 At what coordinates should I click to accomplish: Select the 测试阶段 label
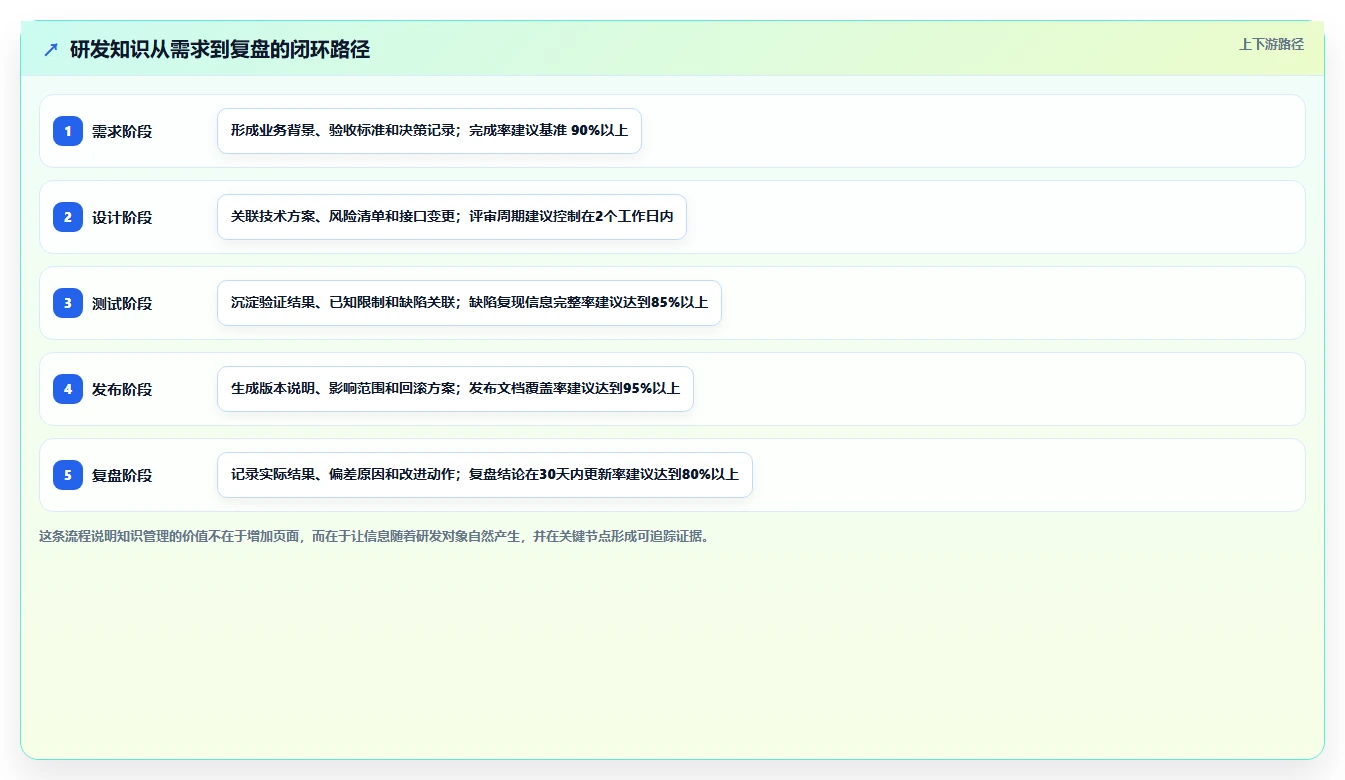point(122,303)
